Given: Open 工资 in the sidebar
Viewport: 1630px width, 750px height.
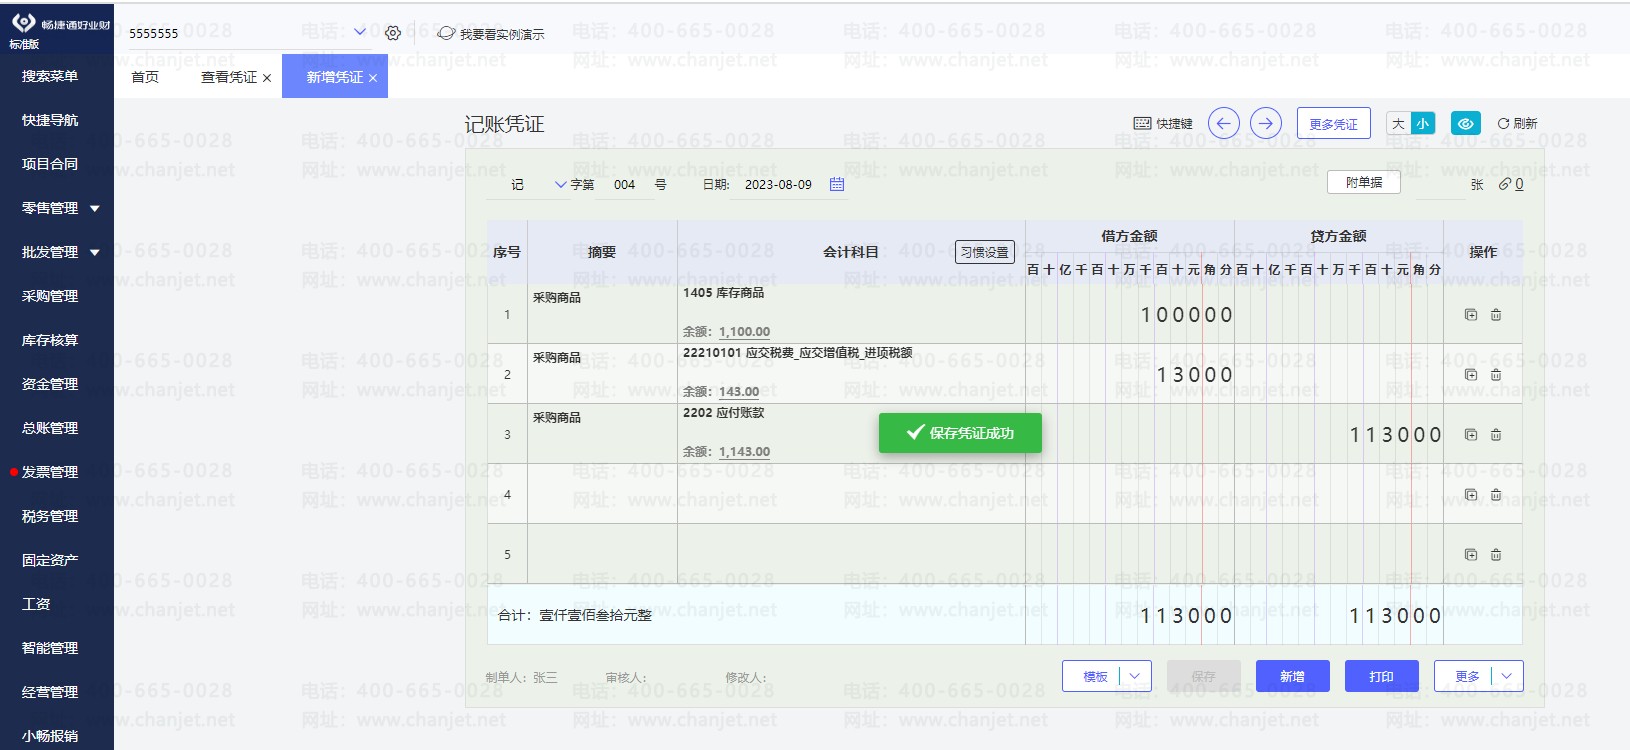Looking at the screenshot, I should pyautogui.click(x=36, y=604).
